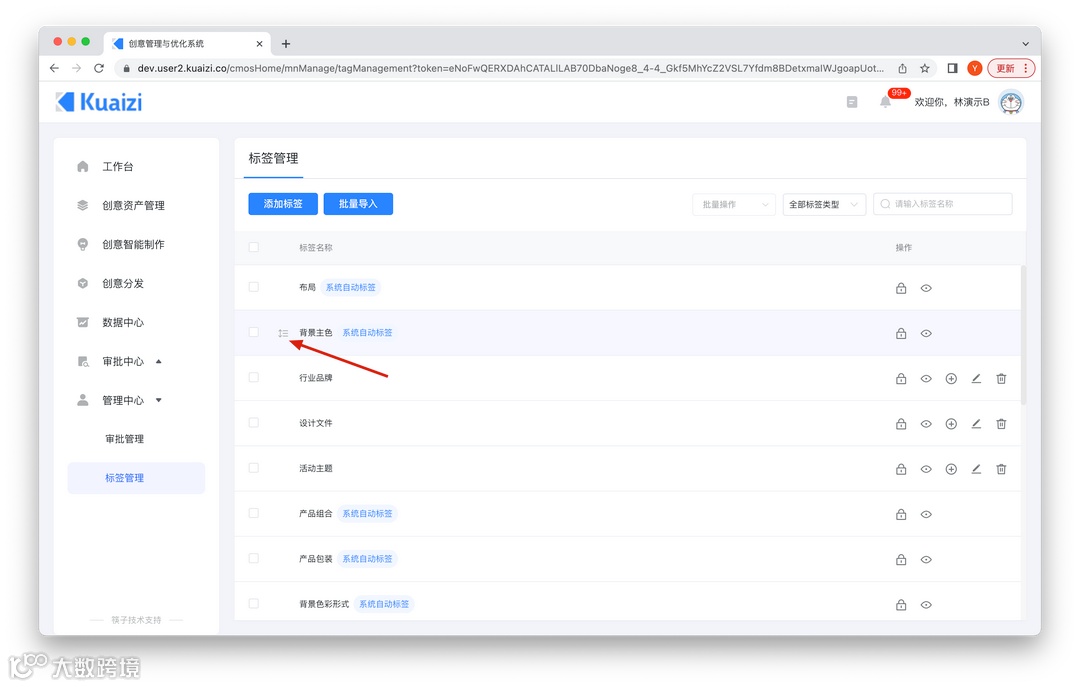1080x687 pixels.
Task: Add a sub-tag with plus icon for 设计文件
Action: point(951,424)
